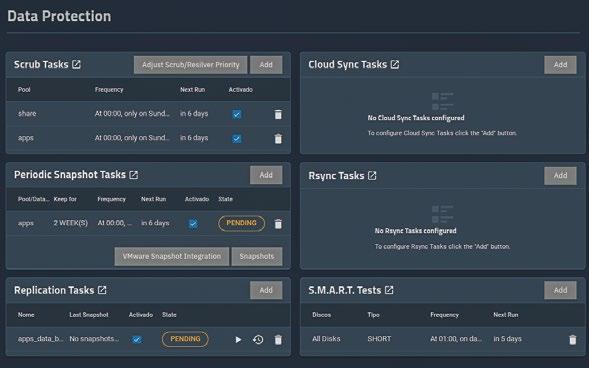Toggle enabled checkbox for replication task
This screenshot has width=589, height=368.
(x=137, y=340)
